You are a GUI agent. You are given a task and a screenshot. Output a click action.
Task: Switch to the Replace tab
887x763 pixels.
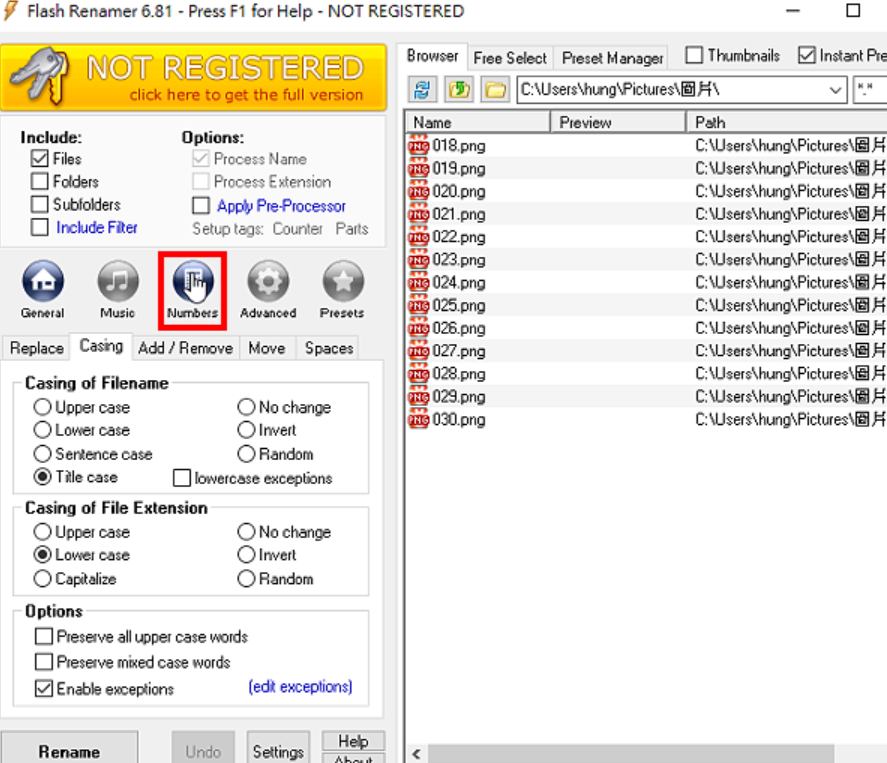37,348
